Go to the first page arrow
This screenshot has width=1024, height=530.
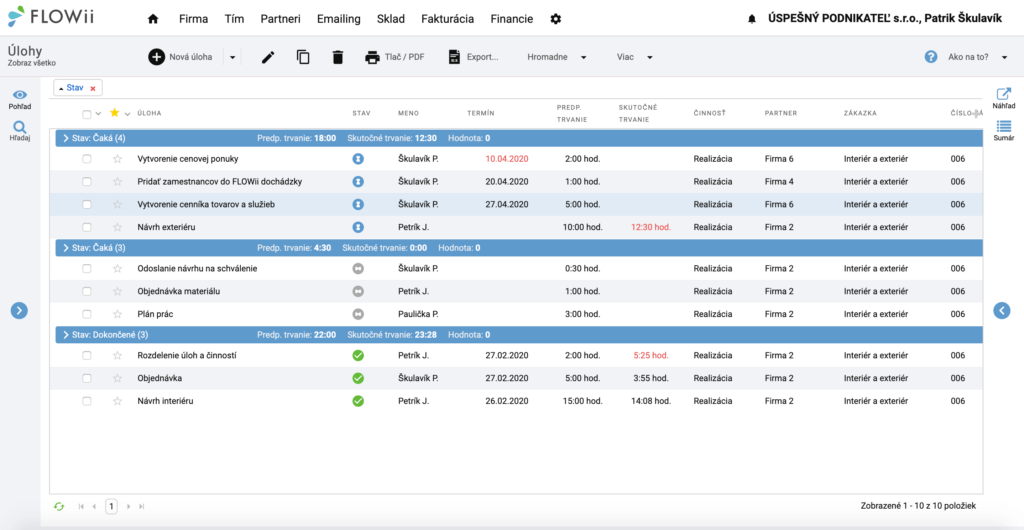[82, 506]
